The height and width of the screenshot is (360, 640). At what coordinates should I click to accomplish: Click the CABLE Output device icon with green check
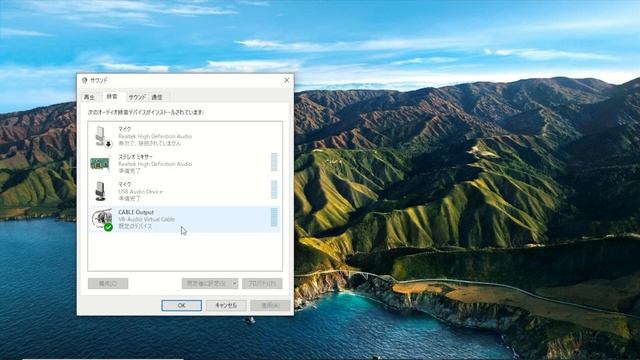tap(102, 220)
